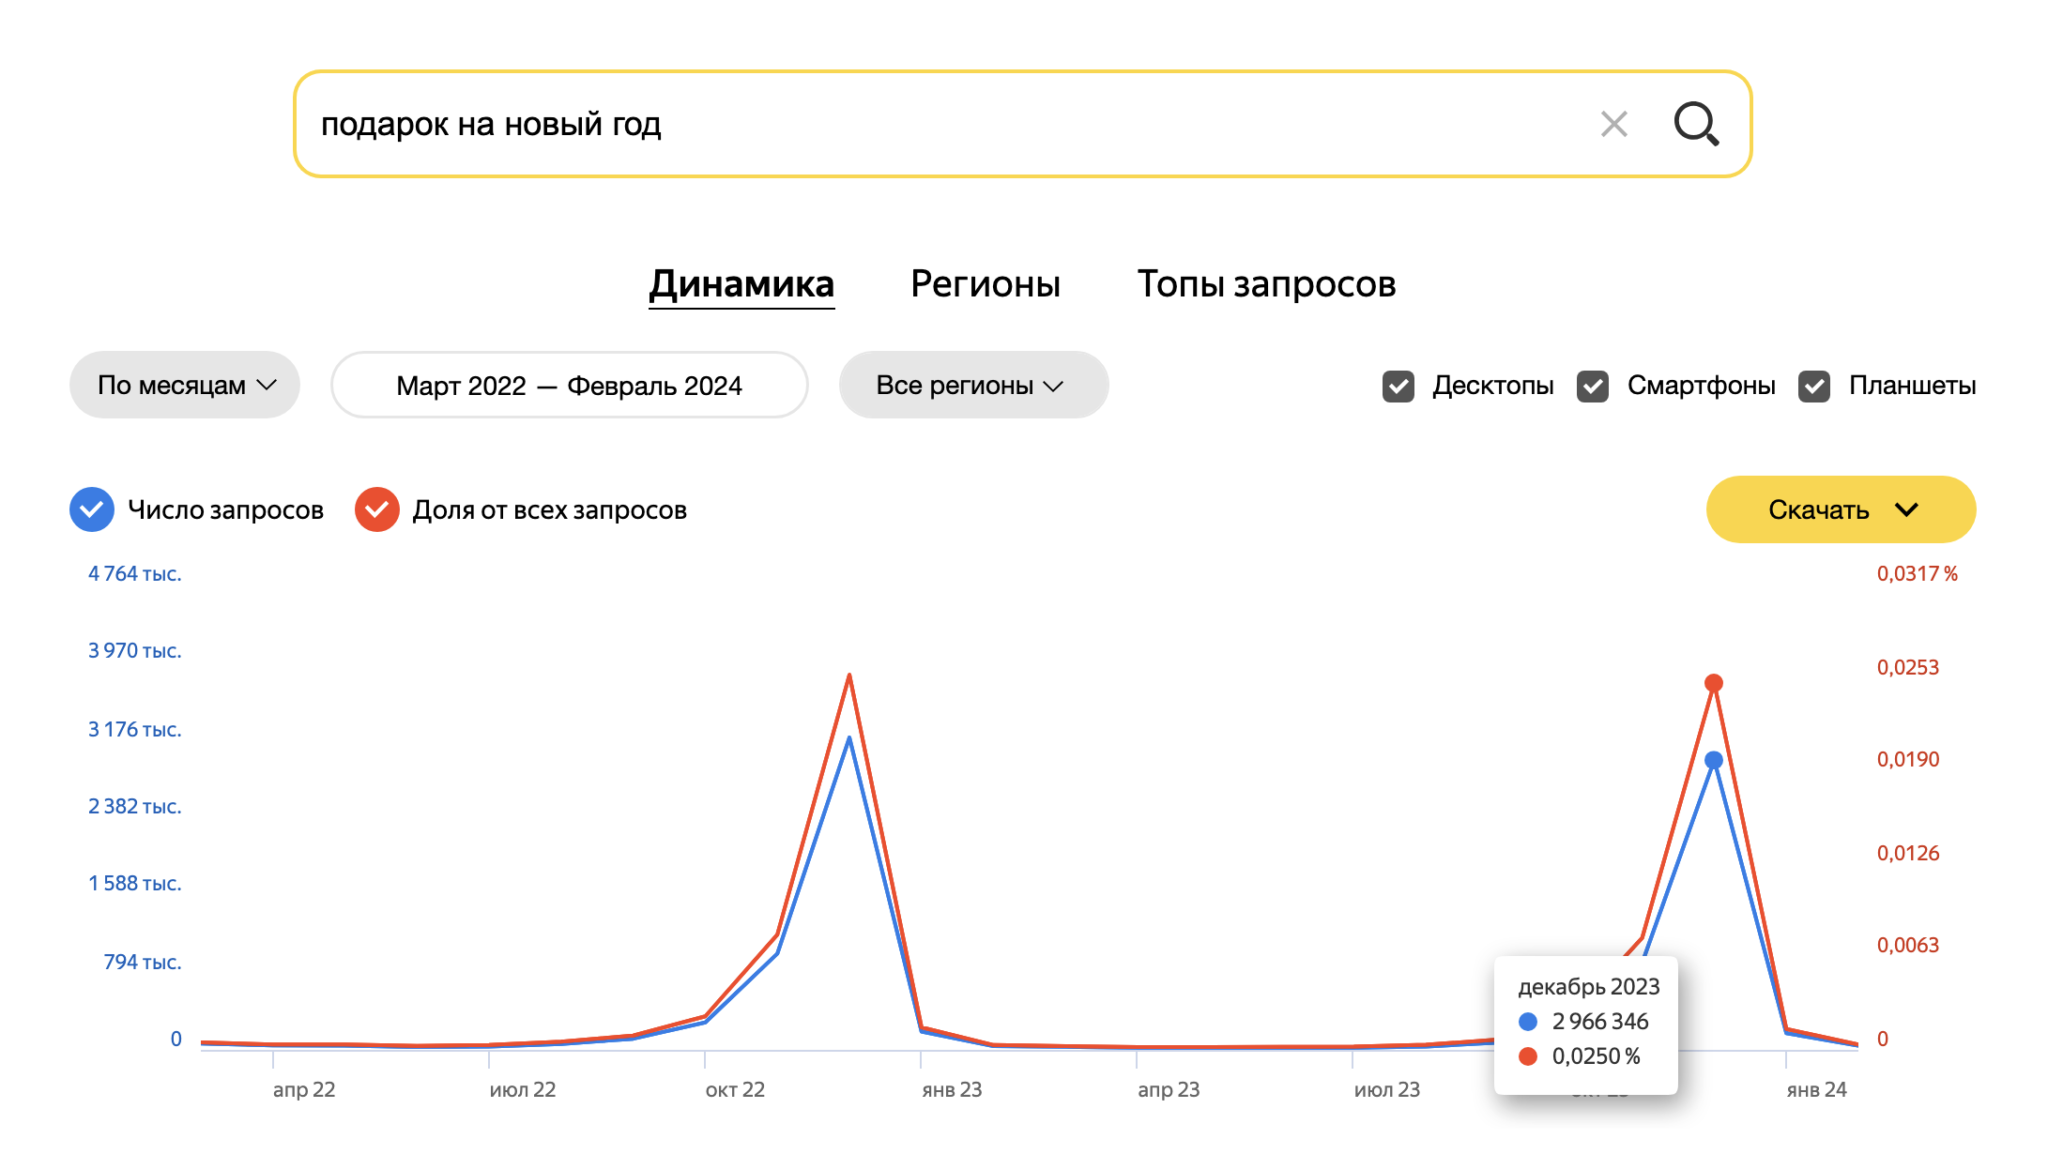Click red data point at December 2023 peak
This screenshot has height=1154, width=2048.
1714,683
